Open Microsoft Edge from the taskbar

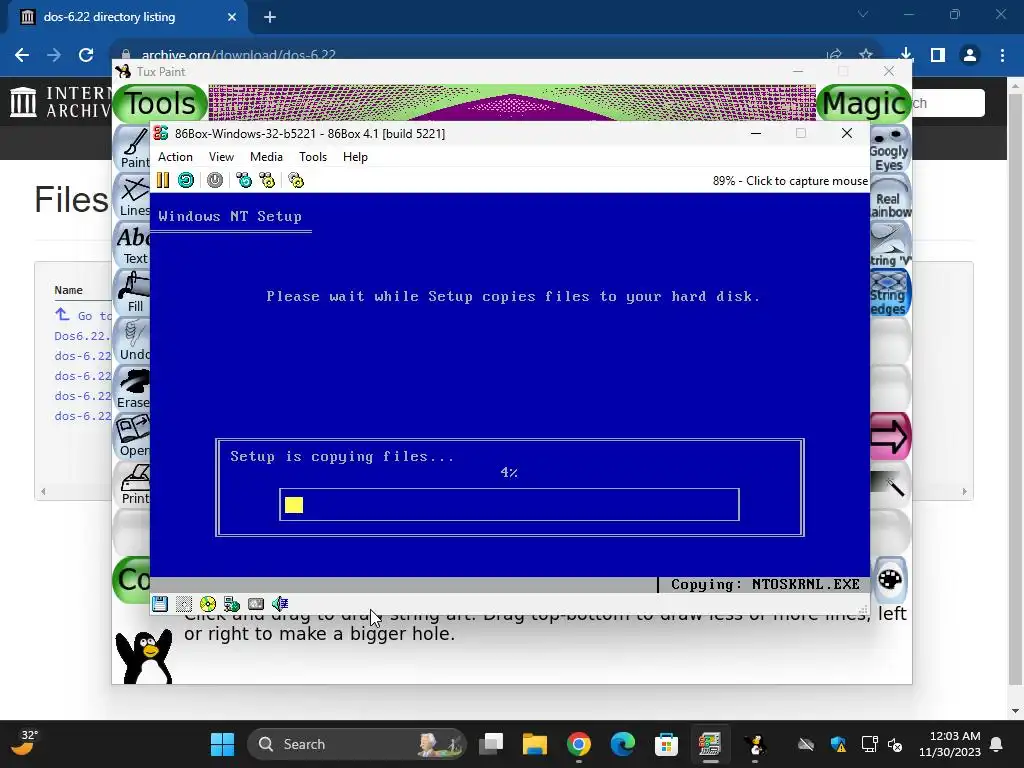coord(622,744)
